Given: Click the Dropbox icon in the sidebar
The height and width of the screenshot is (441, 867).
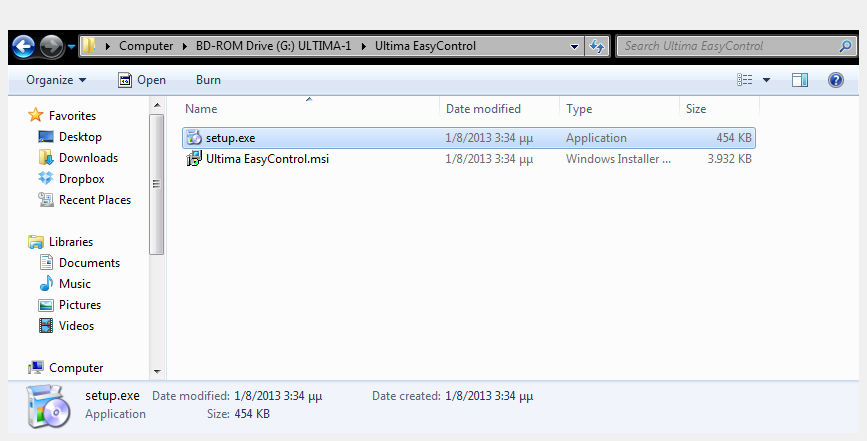Looking at the screenshot, I should 46,178.
